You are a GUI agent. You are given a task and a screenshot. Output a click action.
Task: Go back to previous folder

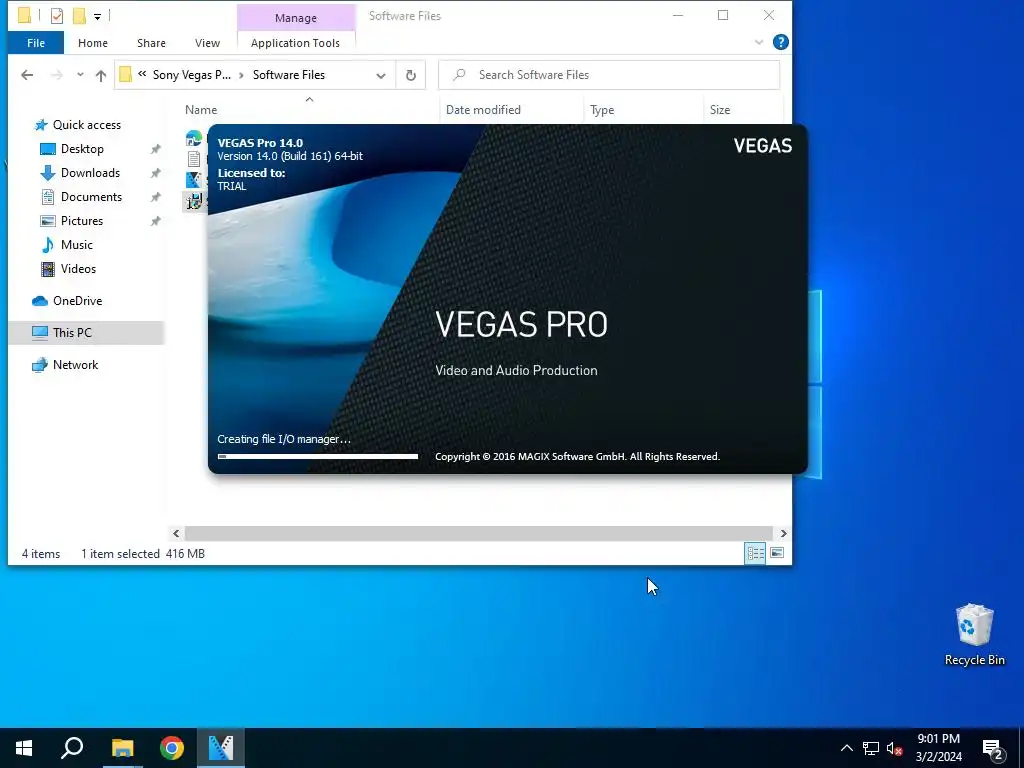pyautogui.click(x=27, y=75)
